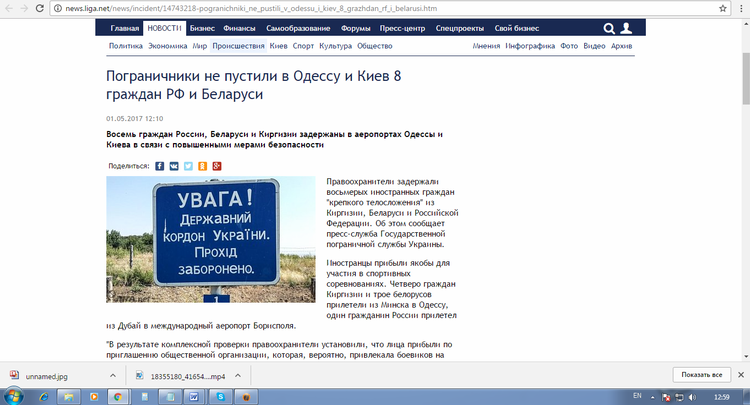Share article on Twitter
This screenshot has width=750, height=405.
188,165
